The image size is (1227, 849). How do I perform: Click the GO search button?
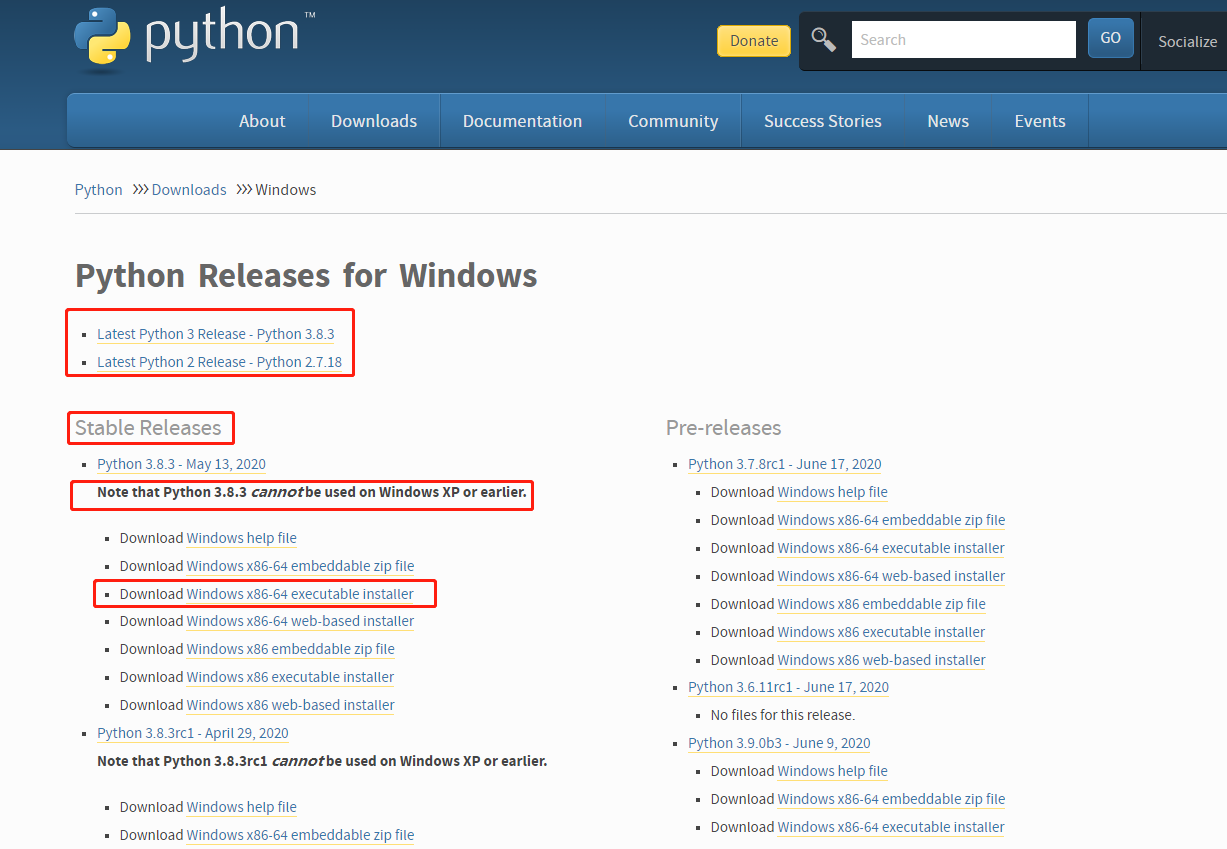point(1110,37)
